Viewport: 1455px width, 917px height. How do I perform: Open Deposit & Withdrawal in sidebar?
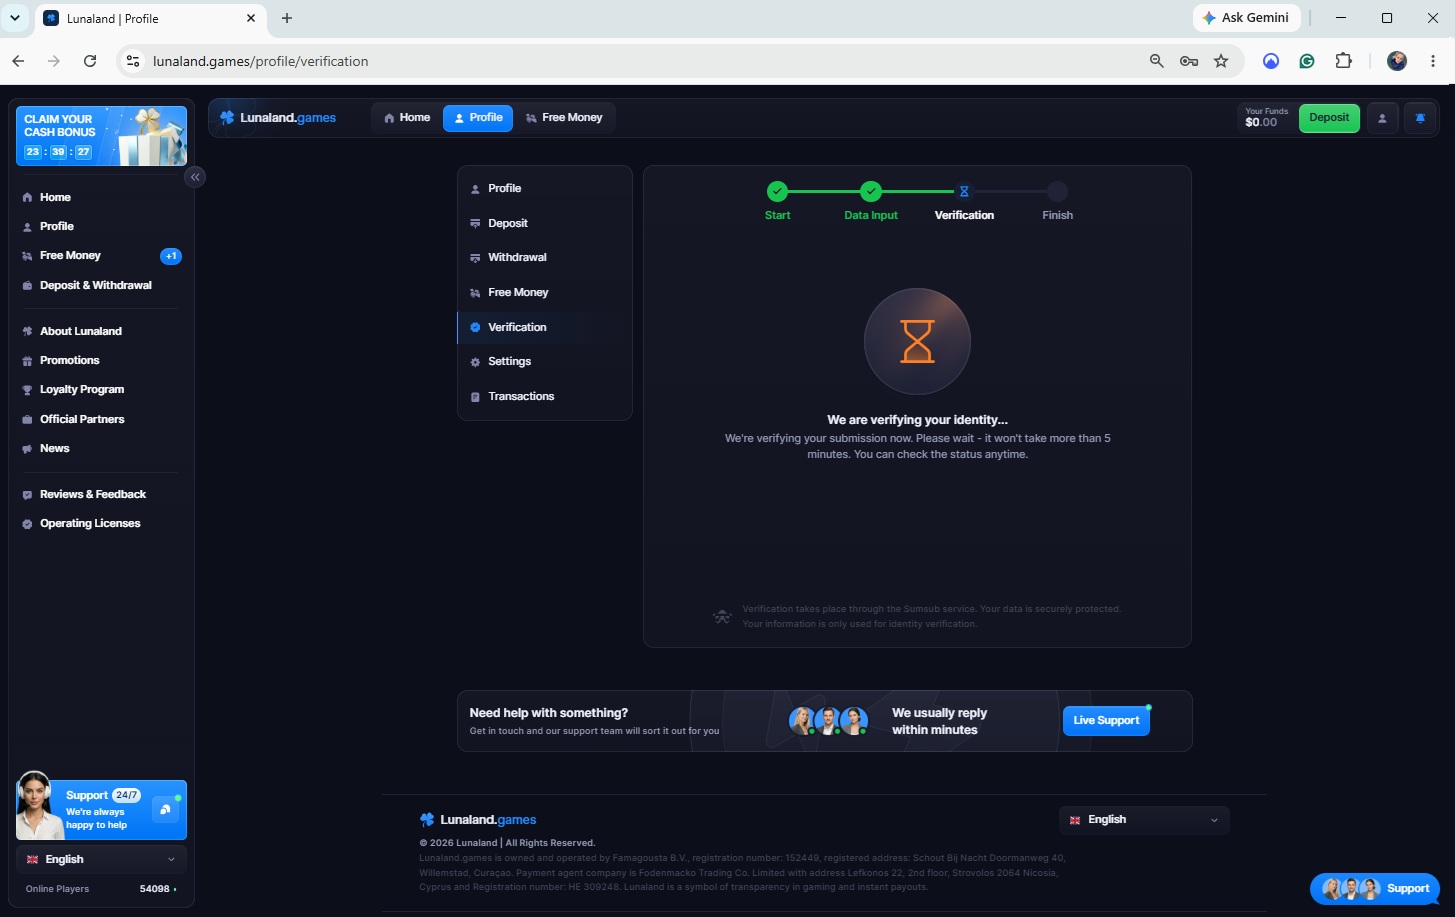point(102,285)
